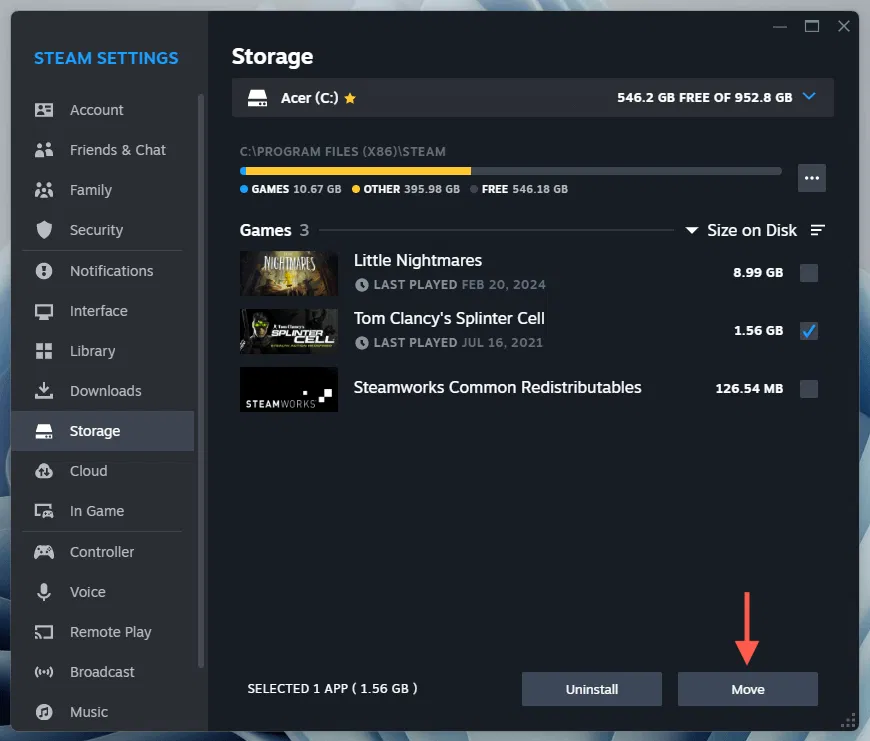This screenshot has height=741, width=870.
Task: Expand the drive selector chevron
Action: (810, 97)
